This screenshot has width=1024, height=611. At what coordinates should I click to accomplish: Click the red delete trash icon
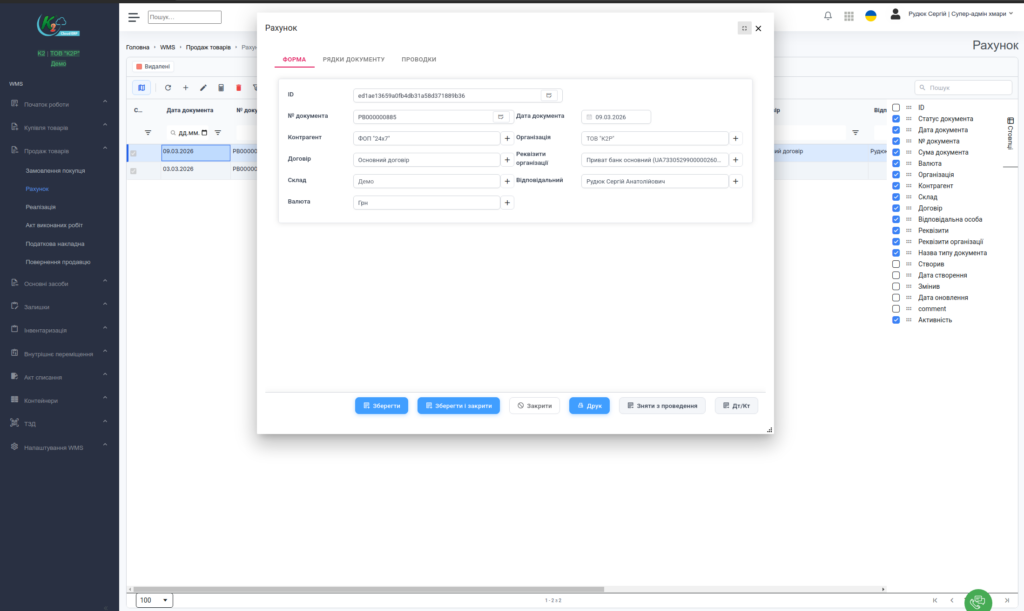[239, 88]
